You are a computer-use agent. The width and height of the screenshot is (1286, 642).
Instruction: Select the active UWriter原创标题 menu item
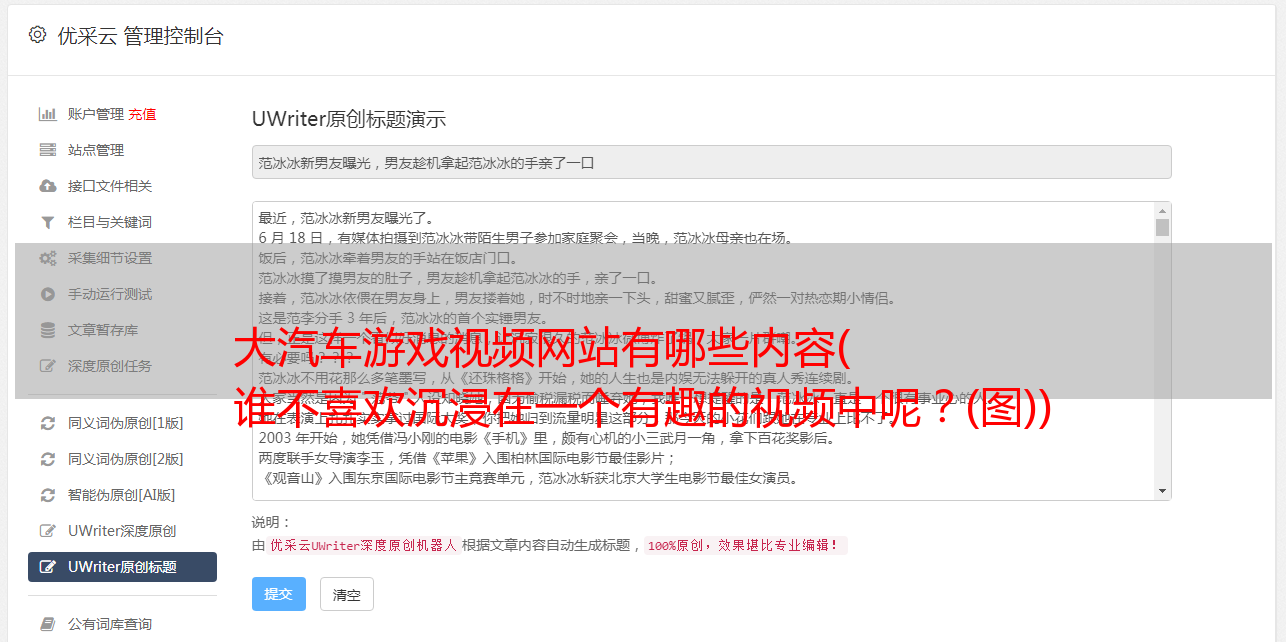tap(122, 567)
